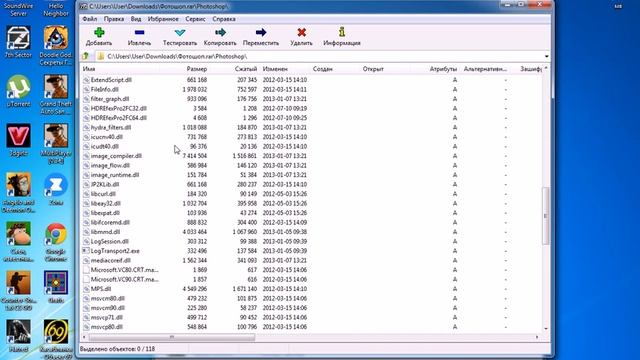The height and width of the screenshot is (360, 640).
Task: Click the Копировать (Copy) toolbar icon
Action: coord(220,33)
